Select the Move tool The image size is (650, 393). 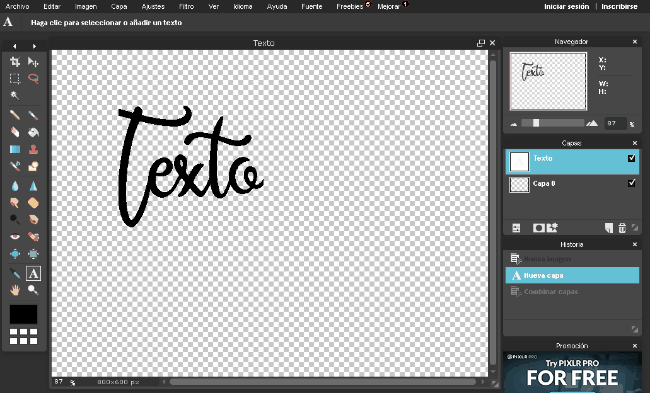click(x=33, y=62)
